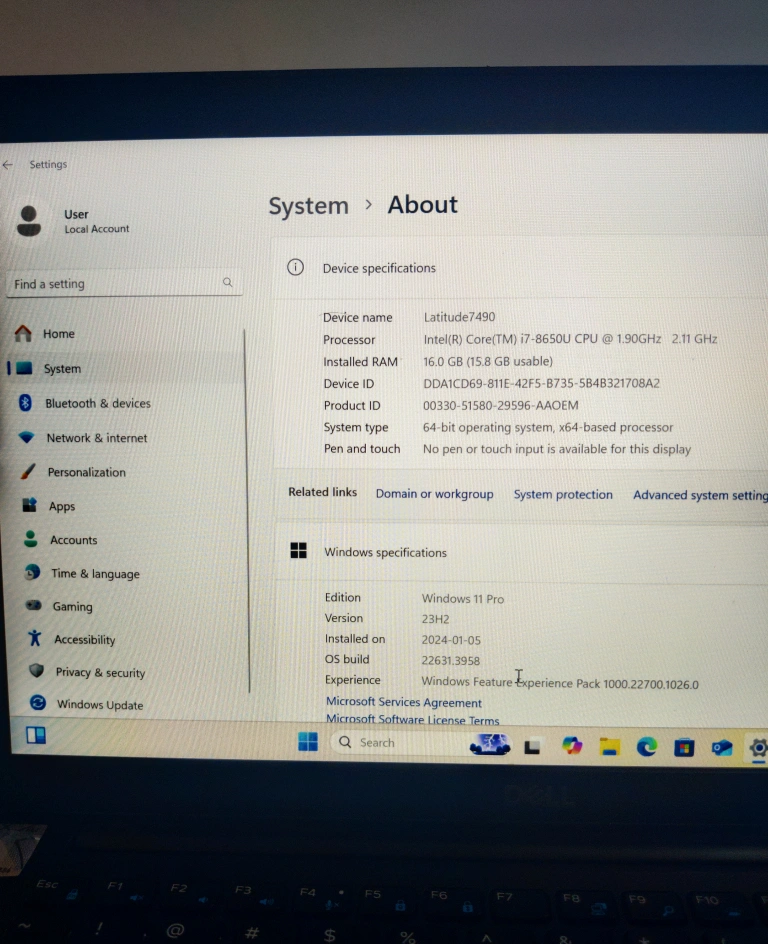Click the Installed on date 2024-01-05

(x=451, y=640)
